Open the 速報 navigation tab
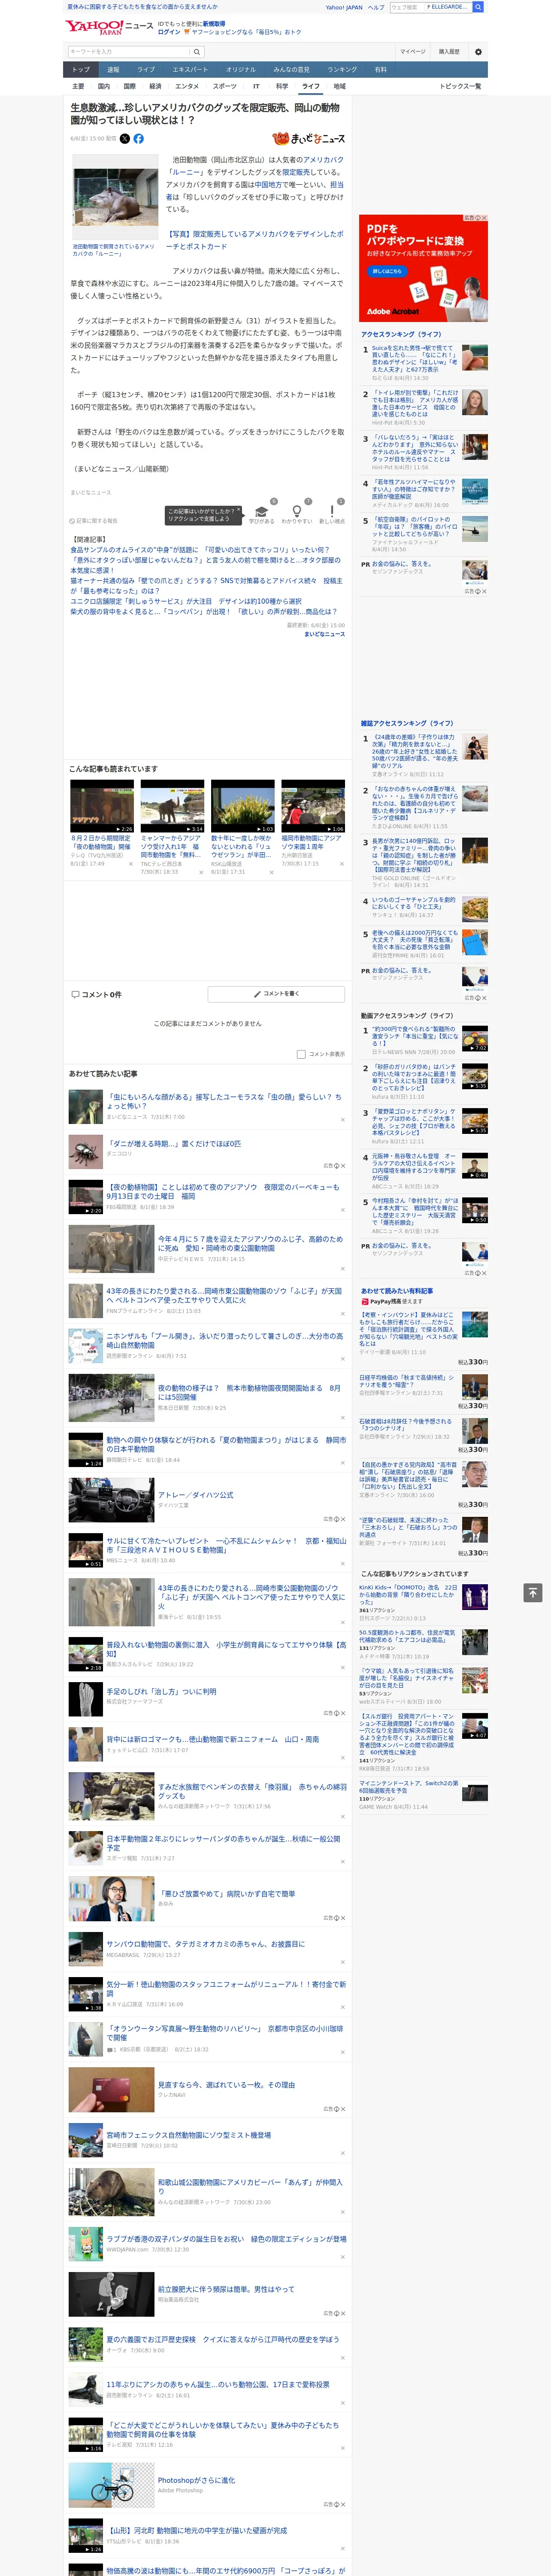The height and width of the screenshot is (2576, 551). point(113,70)
